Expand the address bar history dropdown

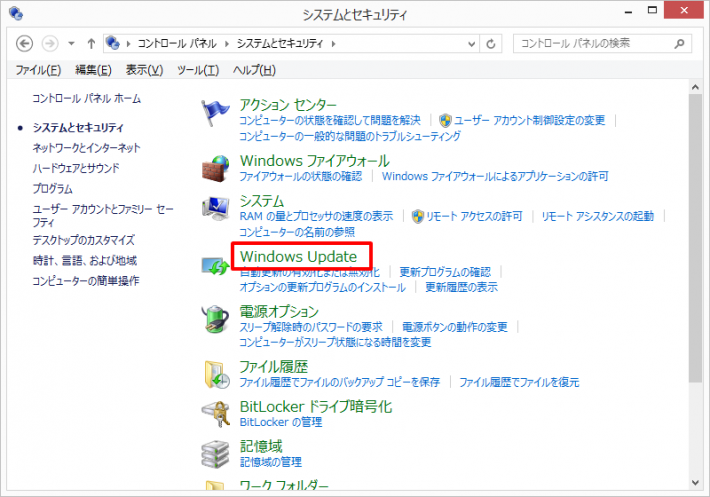[x=471, y=44]
